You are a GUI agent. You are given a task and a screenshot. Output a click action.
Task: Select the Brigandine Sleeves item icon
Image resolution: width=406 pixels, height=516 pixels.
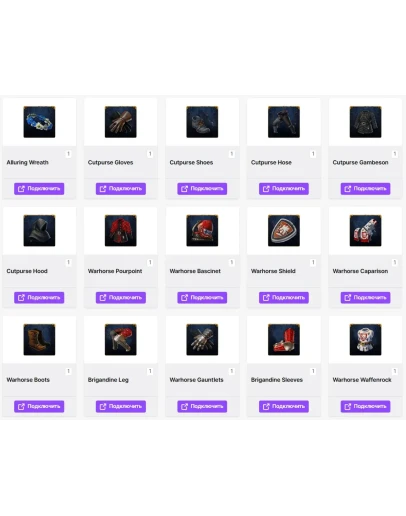284,340
